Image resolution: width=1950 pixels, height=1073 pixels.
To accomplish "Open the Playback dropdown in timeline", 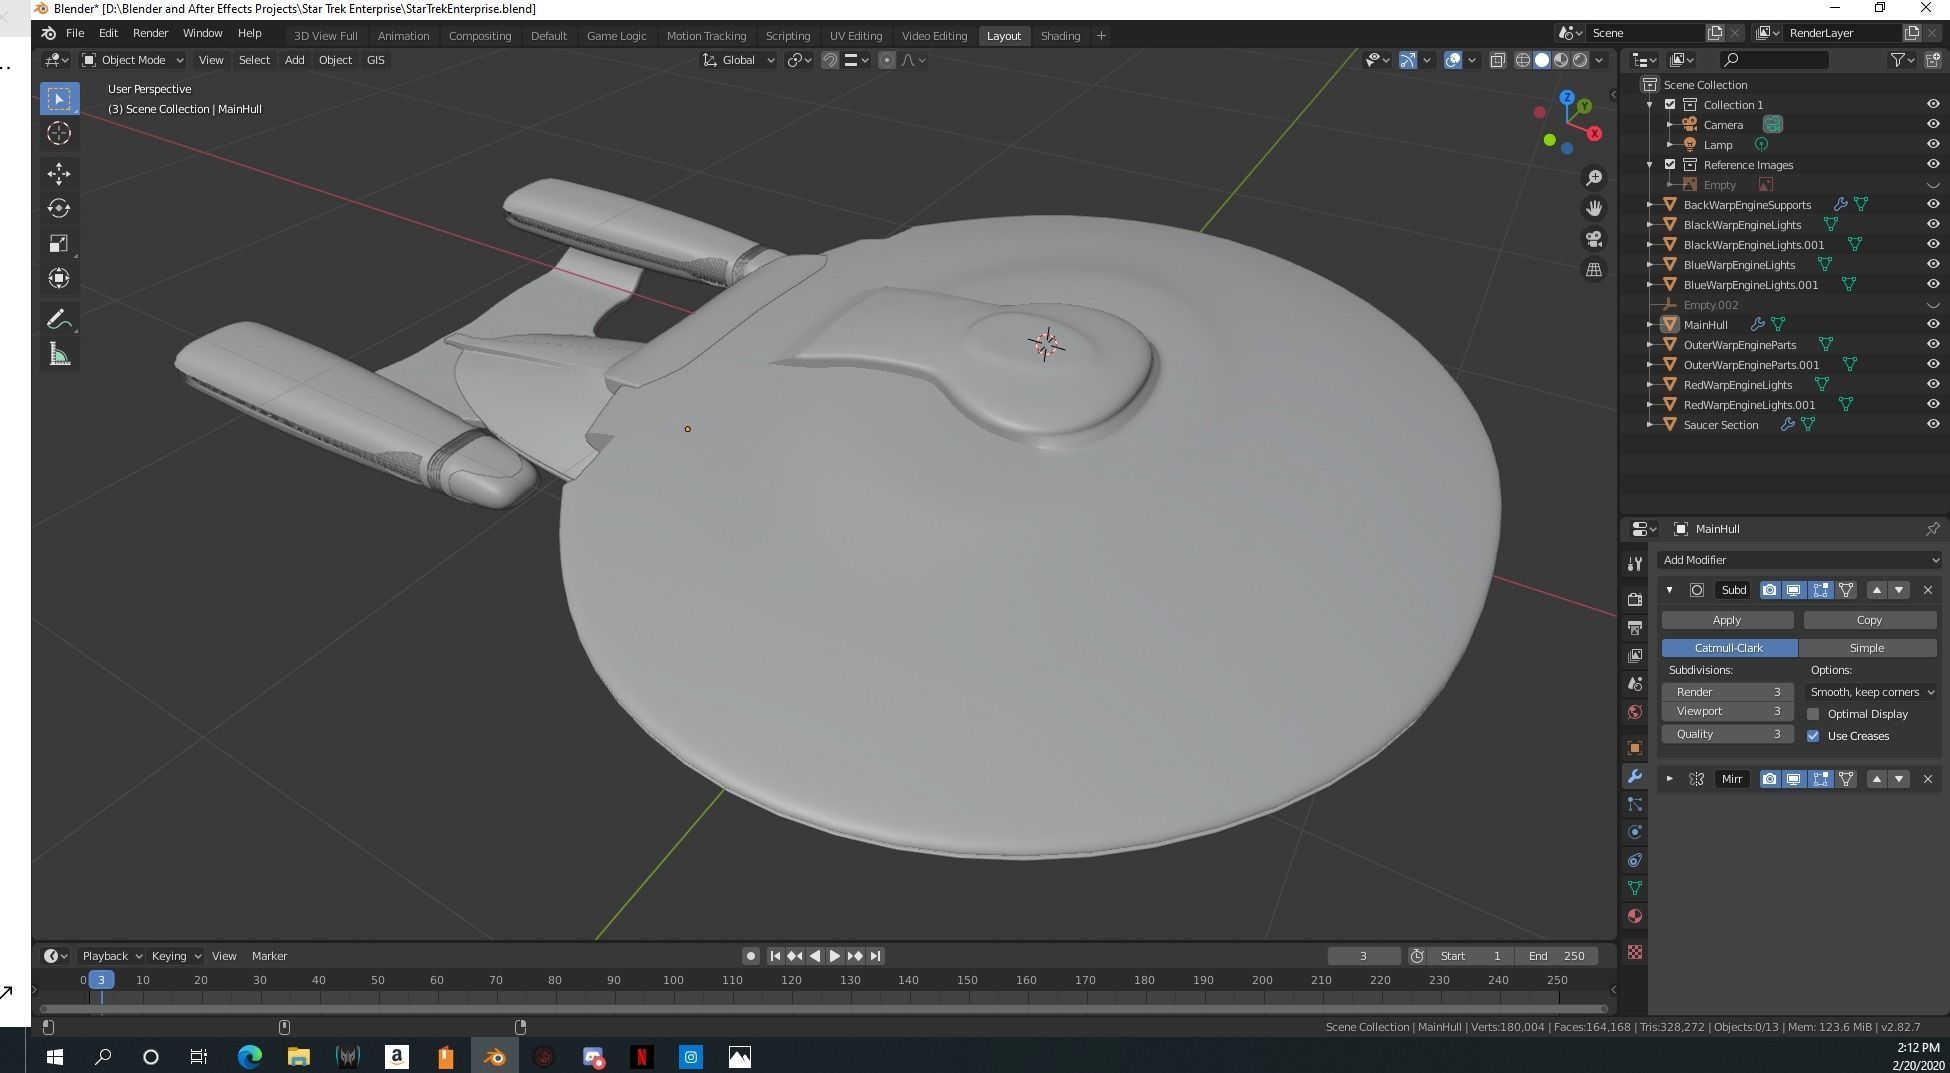I will [111, 956].
